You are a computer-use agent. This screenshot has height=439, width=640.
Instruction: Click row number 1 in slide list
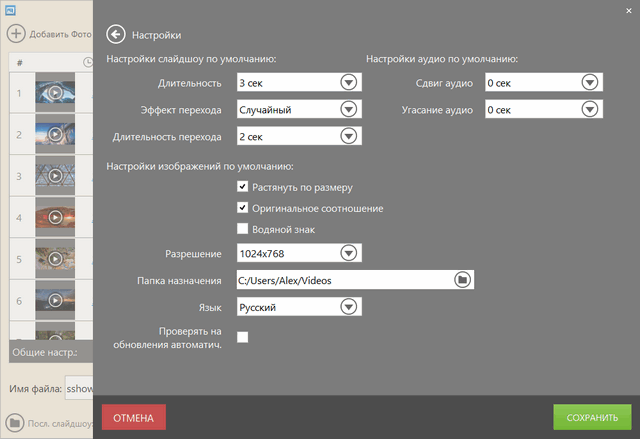[19, 93]
